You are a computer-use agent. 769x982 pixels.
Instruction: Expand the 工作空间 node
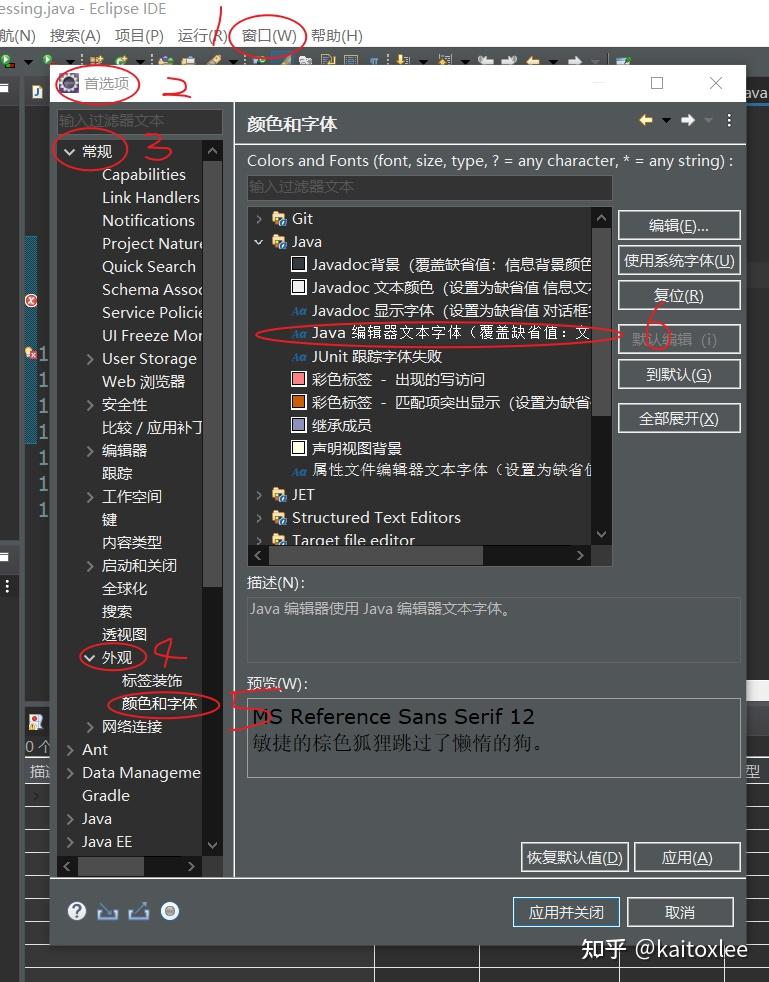point(90,497)
